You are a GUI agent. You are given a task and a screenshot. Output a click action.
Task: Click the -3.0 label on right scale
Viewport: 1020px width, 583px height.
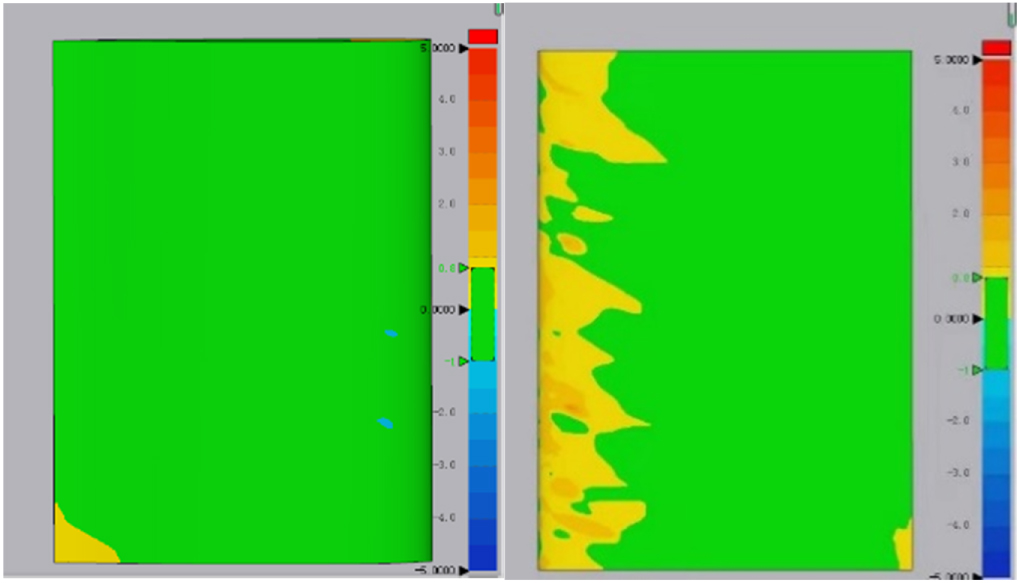958,473
